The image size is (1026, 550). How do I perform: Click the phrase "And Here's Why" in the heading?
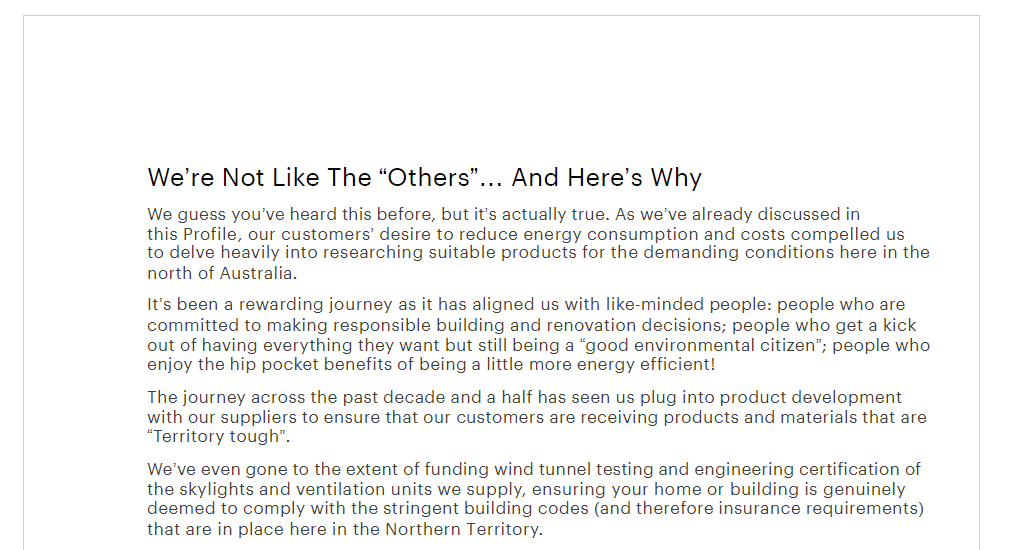tap(606, 178)
